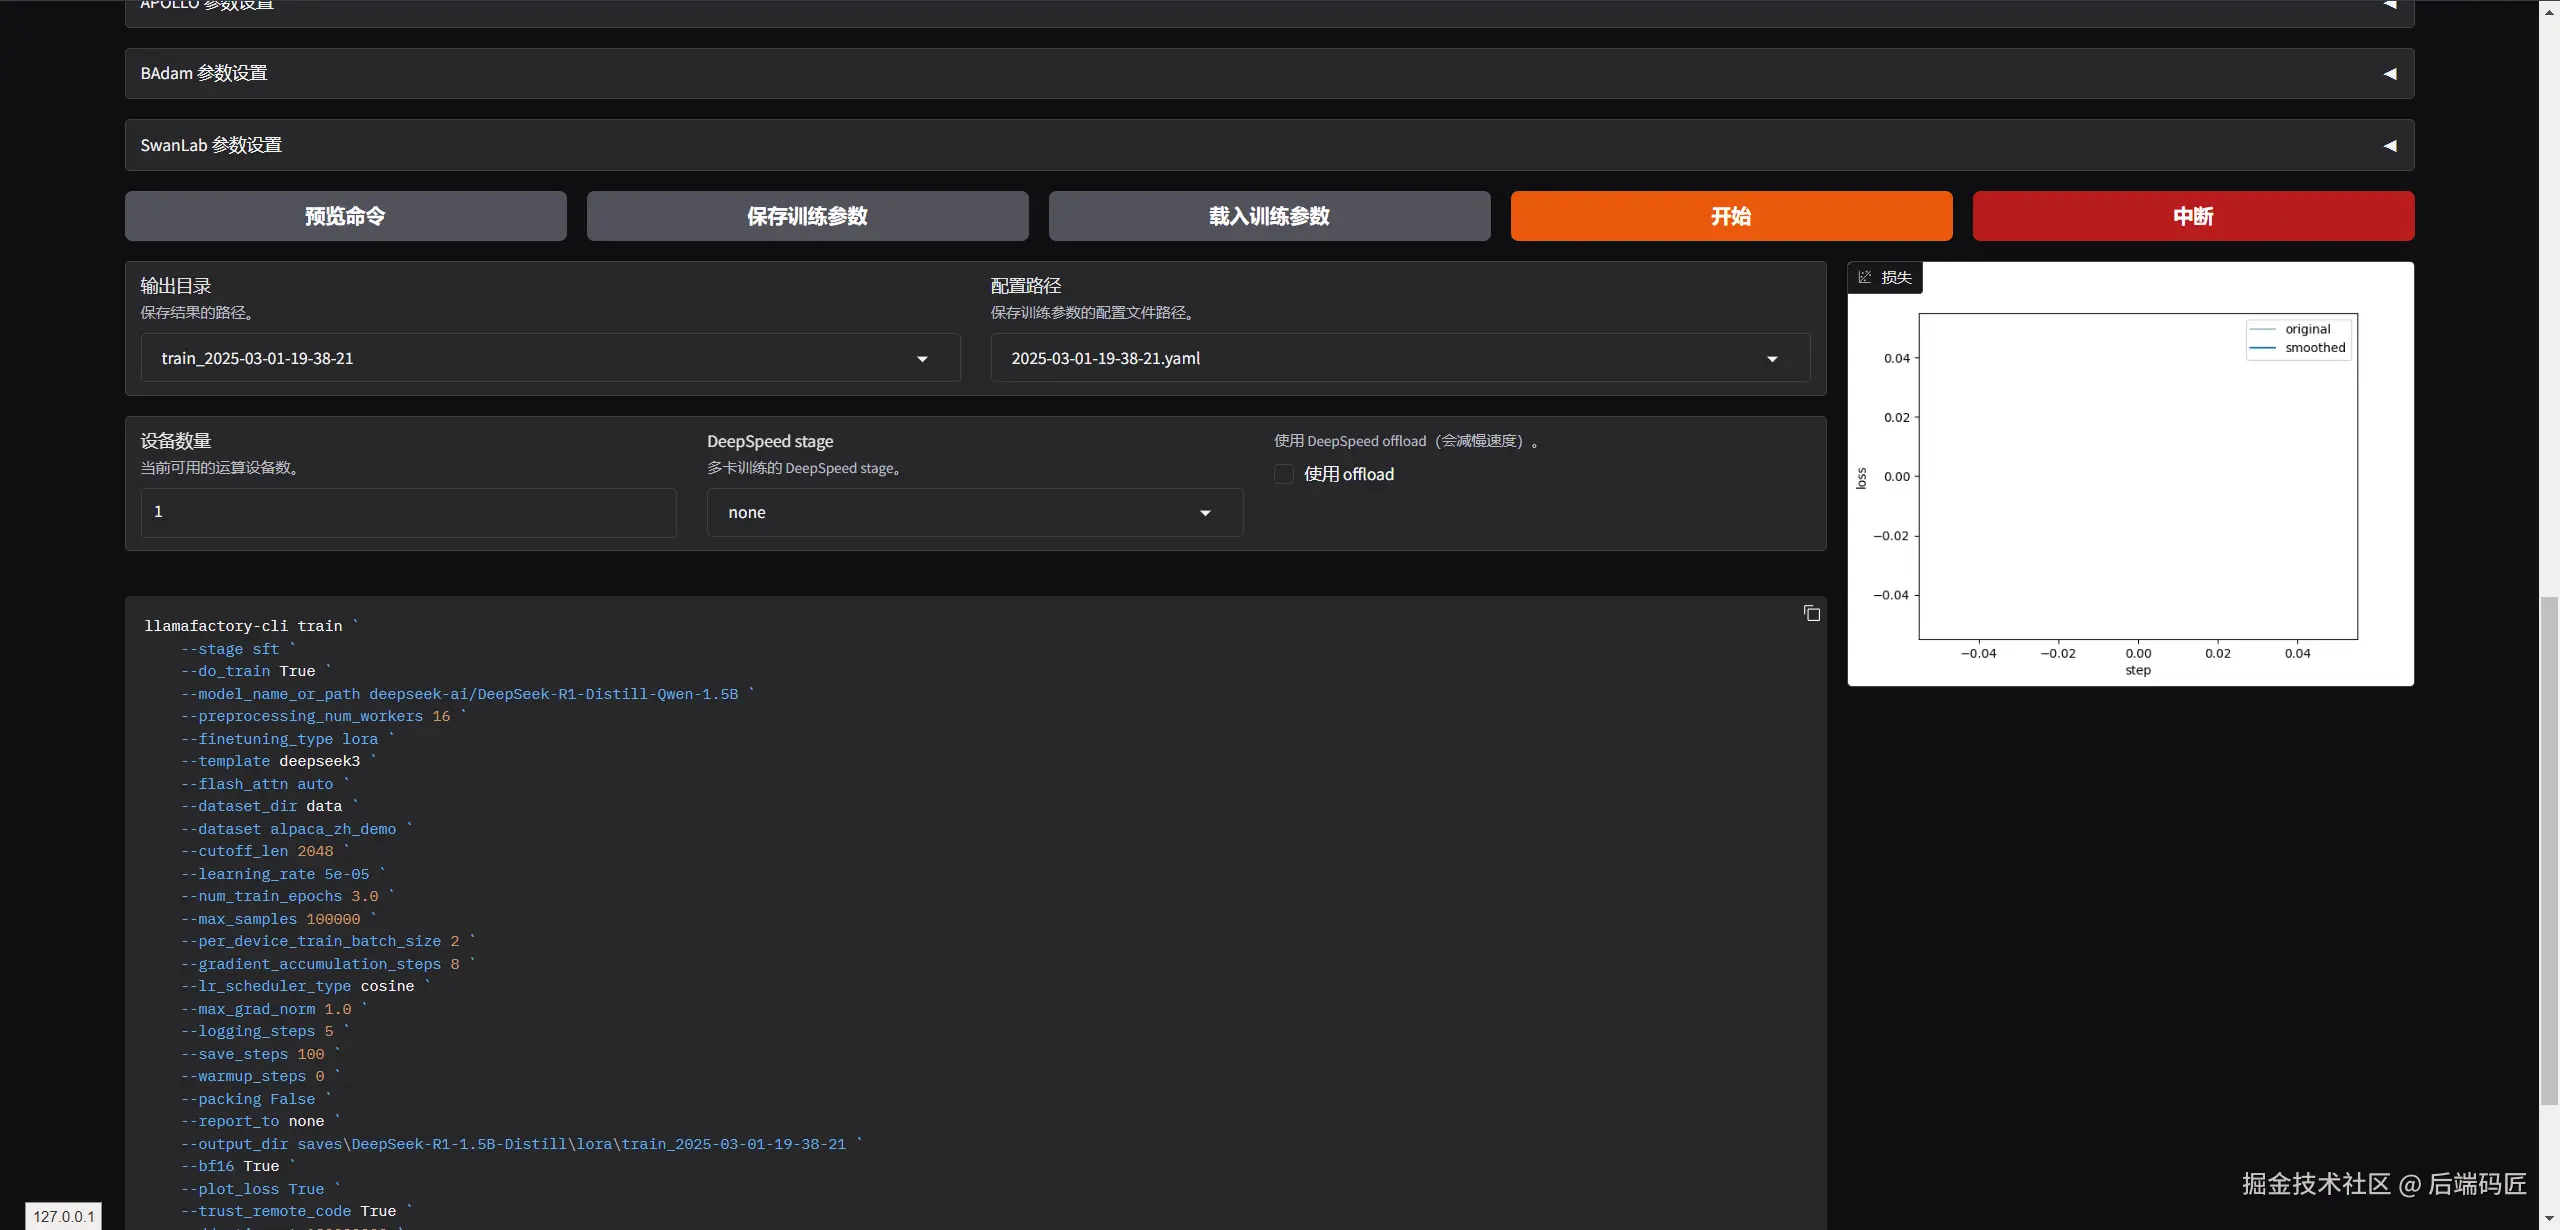Open SwanLab 参数设置 accordion header
2560x1230 pixels.
211,146
